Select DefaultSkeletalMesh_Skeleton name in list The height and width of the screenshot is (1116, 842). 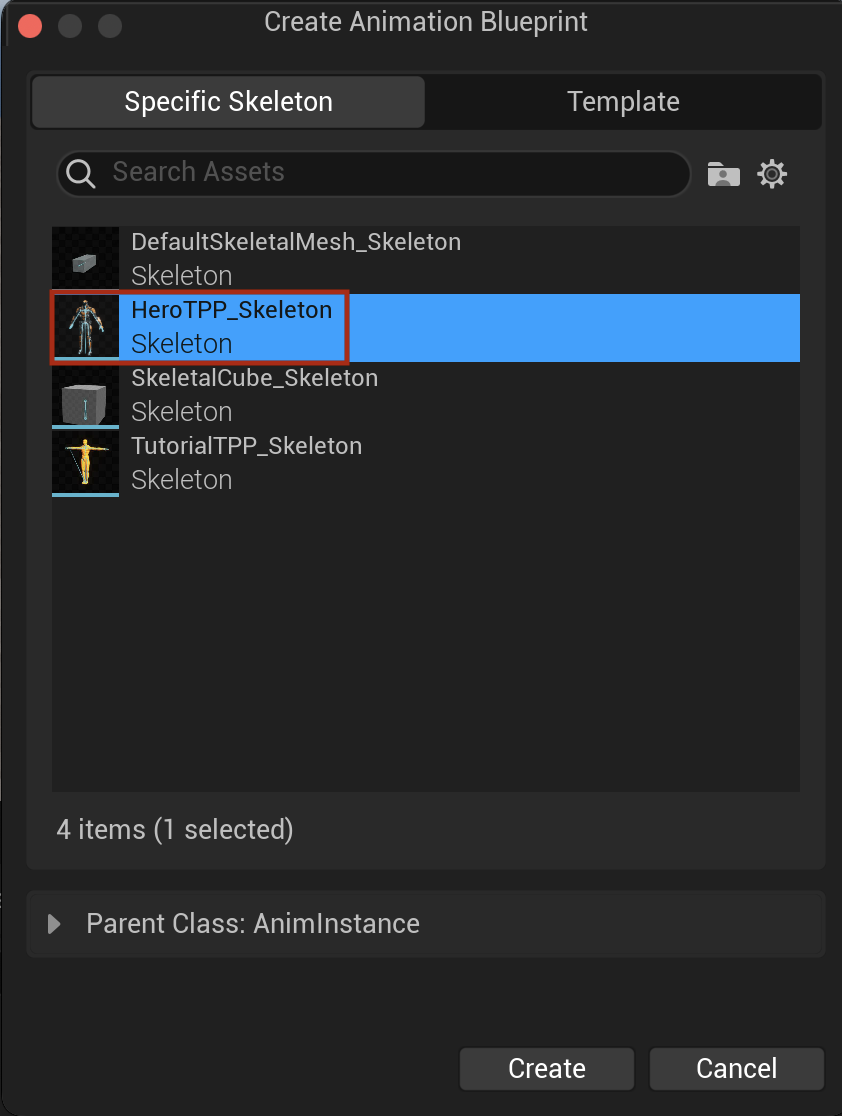click(x=296, y=242)
